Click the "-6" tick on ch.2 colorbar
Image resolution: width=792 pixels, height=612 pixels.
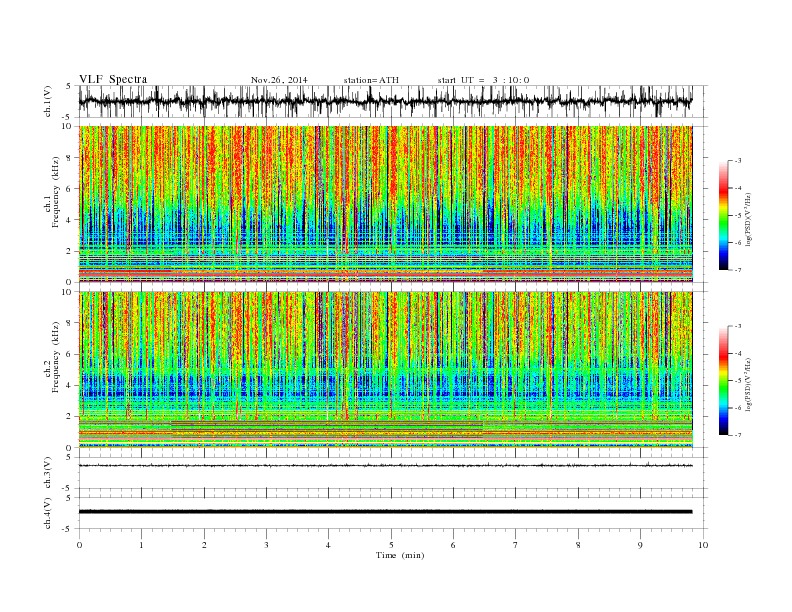(x=738, y=408)
